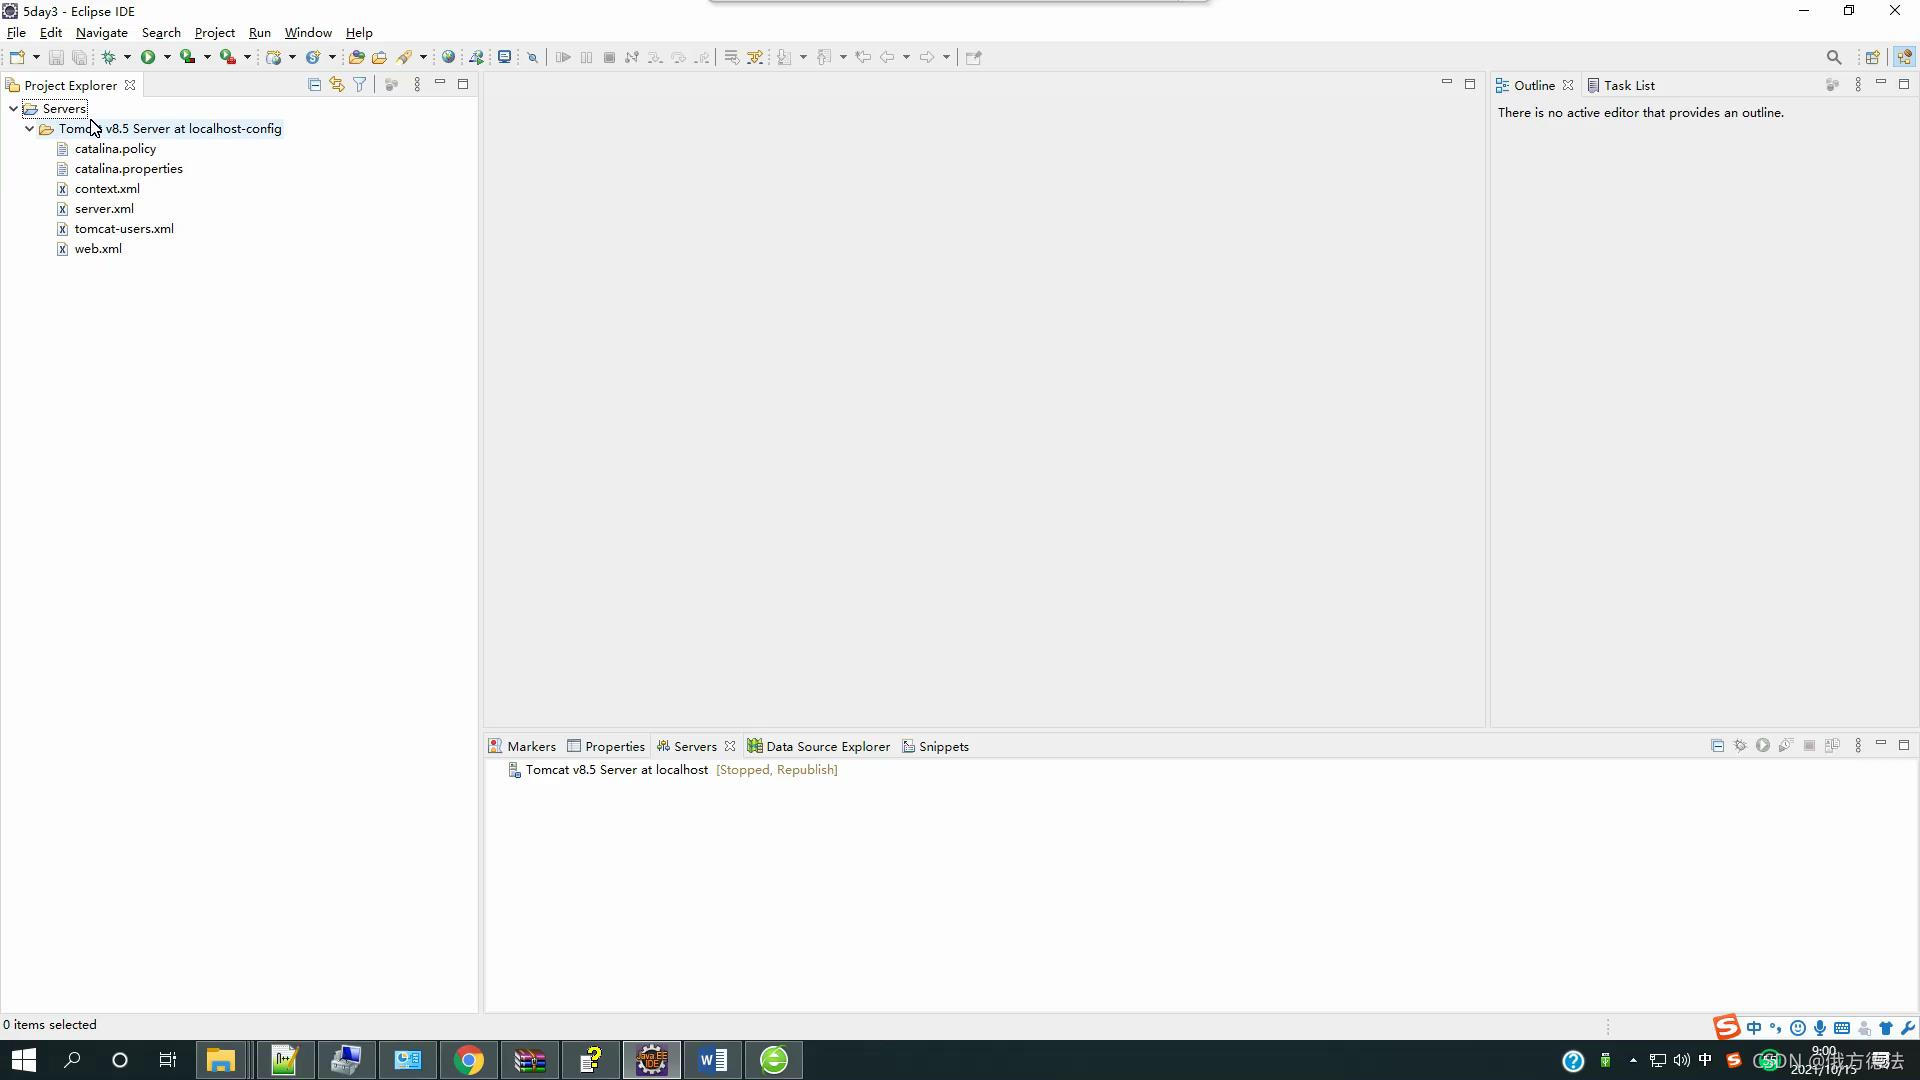This screenshot has width=1920, height=1080.
Task: Select server.xml in Project Explorer
Action: [104, 208]
